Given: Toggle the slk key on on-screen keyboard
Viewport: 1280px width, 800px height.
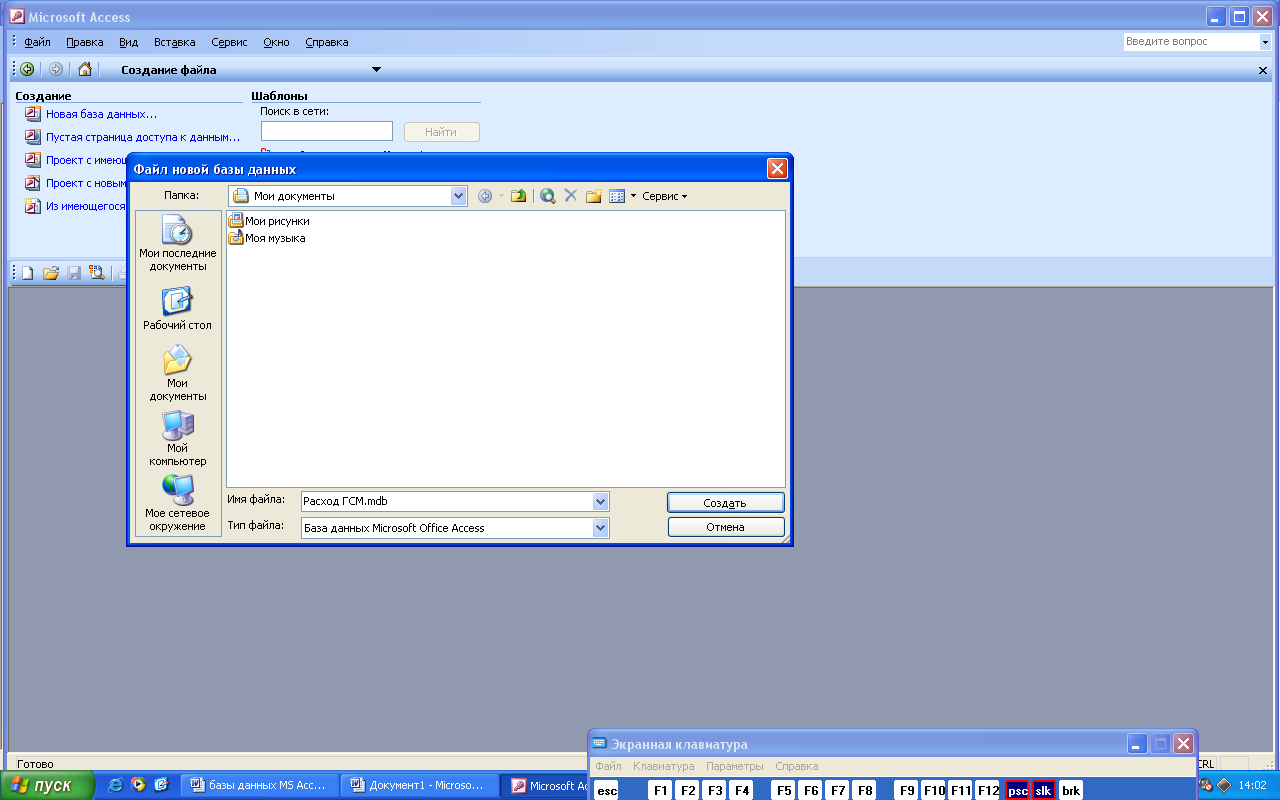Looking at the screenshot, I should [x=1044, y=790].
